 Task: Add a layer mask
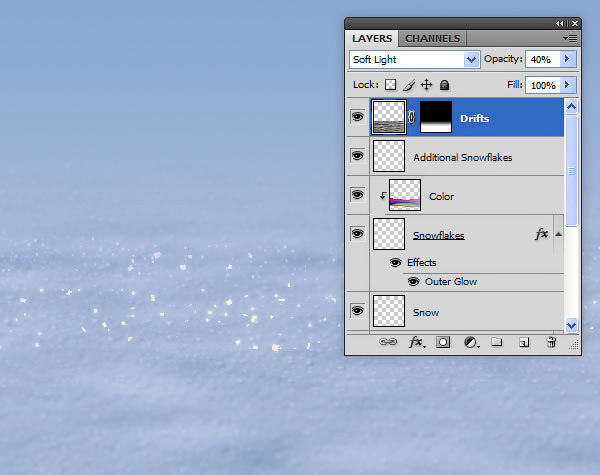point(443,342)
